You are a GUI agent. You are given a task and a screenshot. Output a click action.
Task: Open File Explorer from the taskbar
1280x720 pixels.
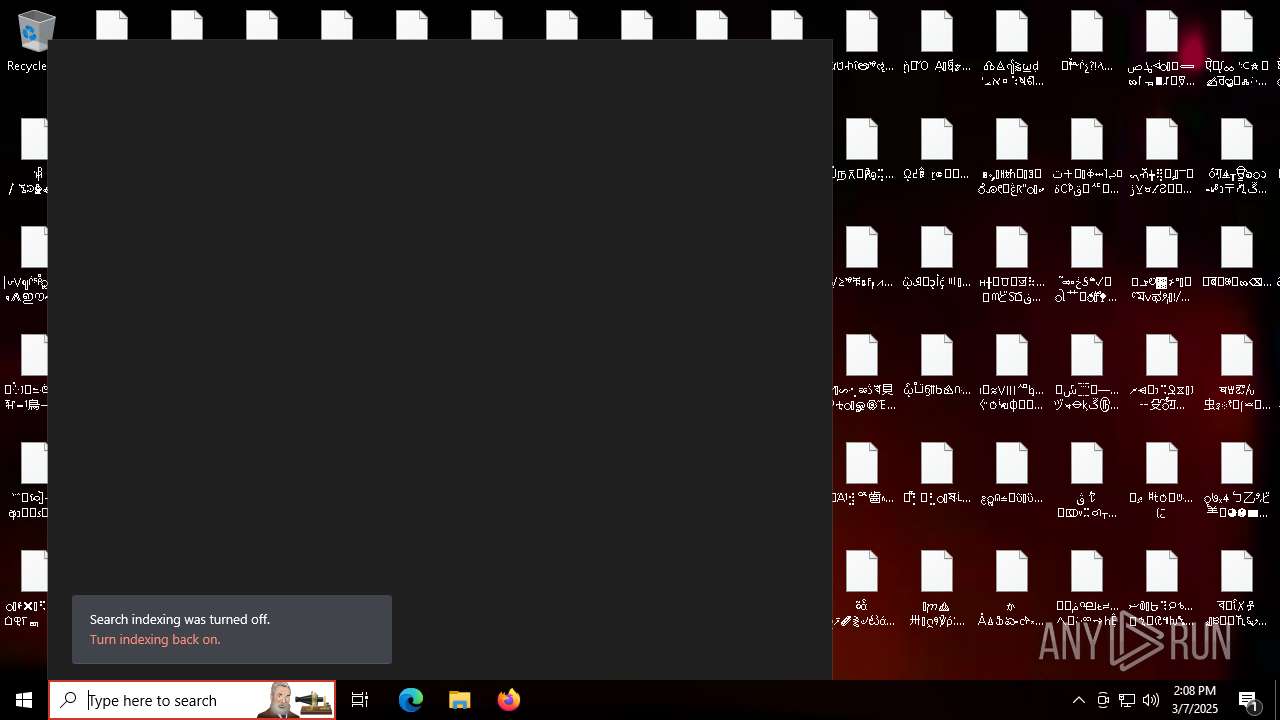460,700
